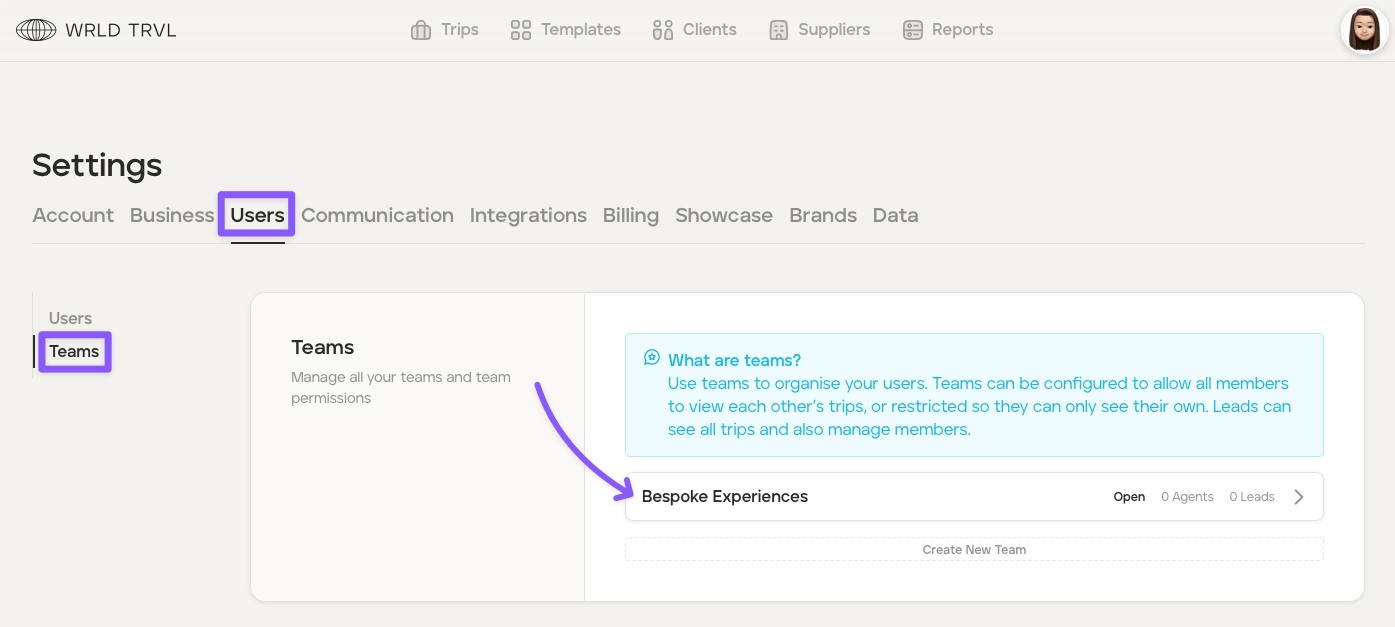Select the Data settings tab
Viewport: 1395px width, 627px height.
pos(895,215)
